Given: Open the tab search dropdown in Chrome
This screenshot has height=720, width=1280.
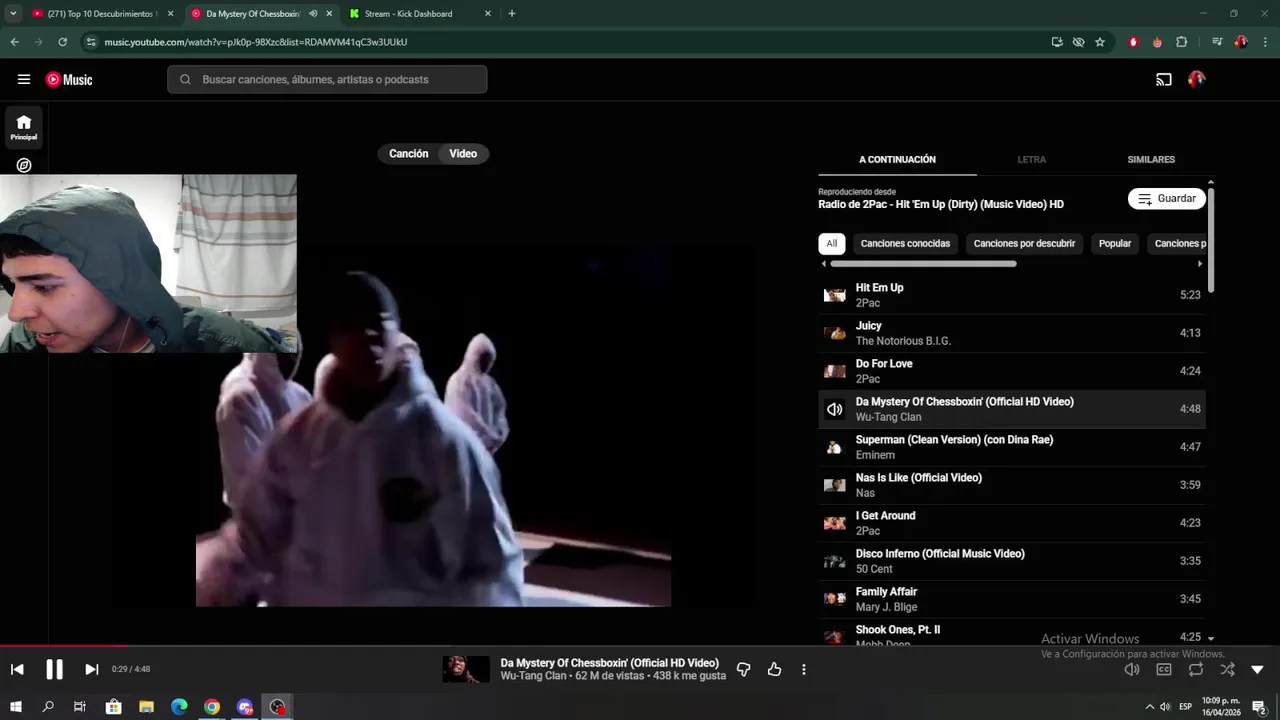Looking at the screenshot, I should click(13, 14).
